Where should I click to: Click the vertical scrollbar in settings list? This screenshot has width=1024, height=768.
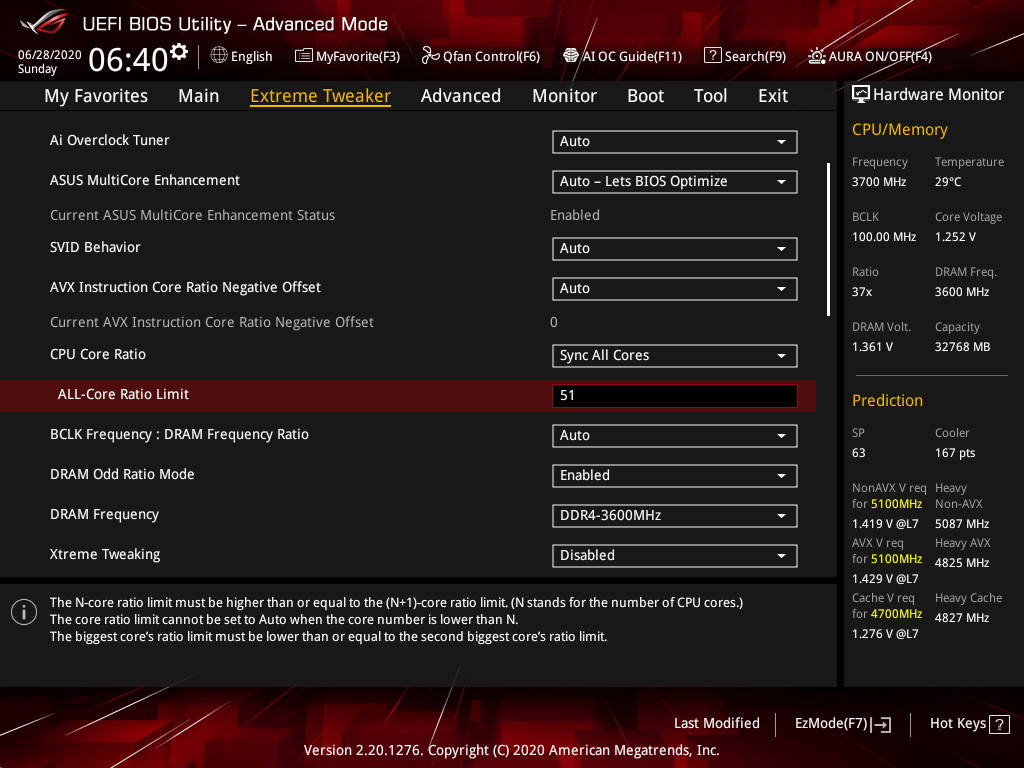pos(828,240)
